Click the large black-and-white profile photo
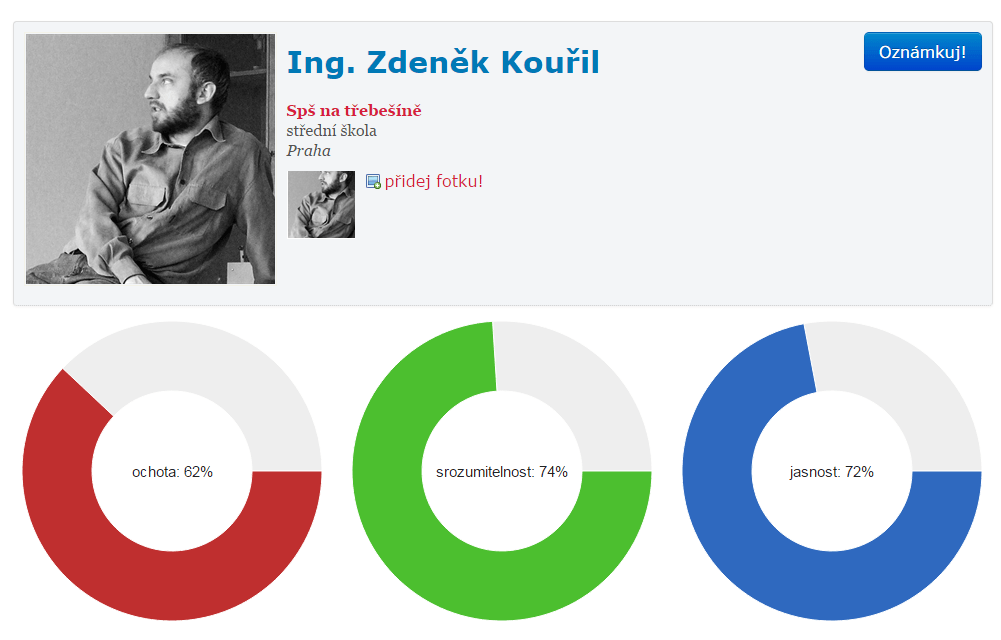This screenshot has width=1001, height=640. 150,159
